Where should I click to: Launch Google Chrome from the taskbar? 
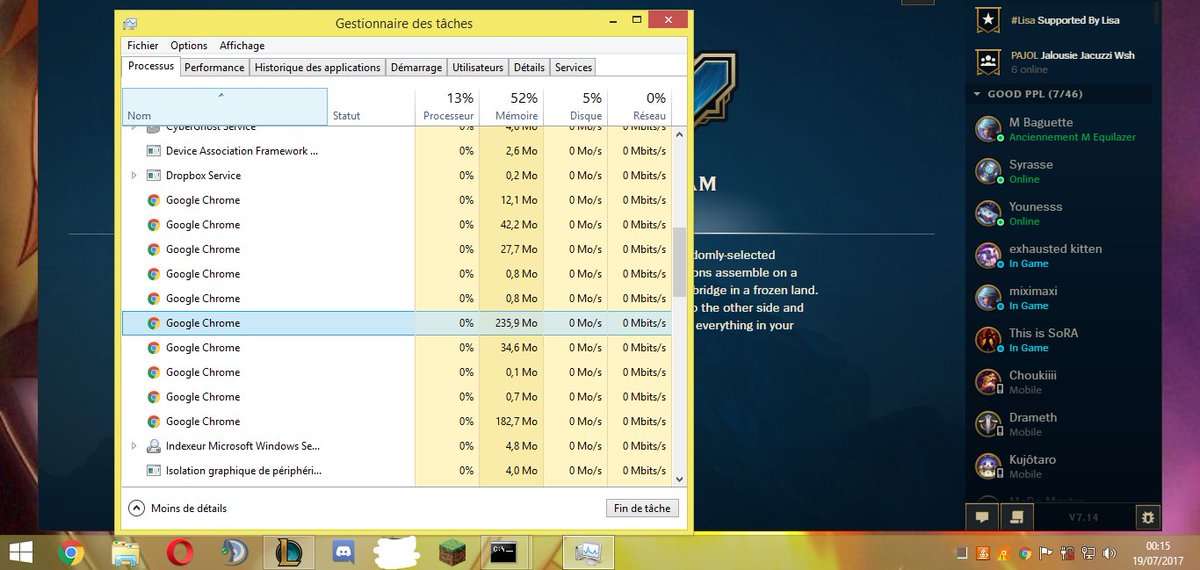(70, 551)
